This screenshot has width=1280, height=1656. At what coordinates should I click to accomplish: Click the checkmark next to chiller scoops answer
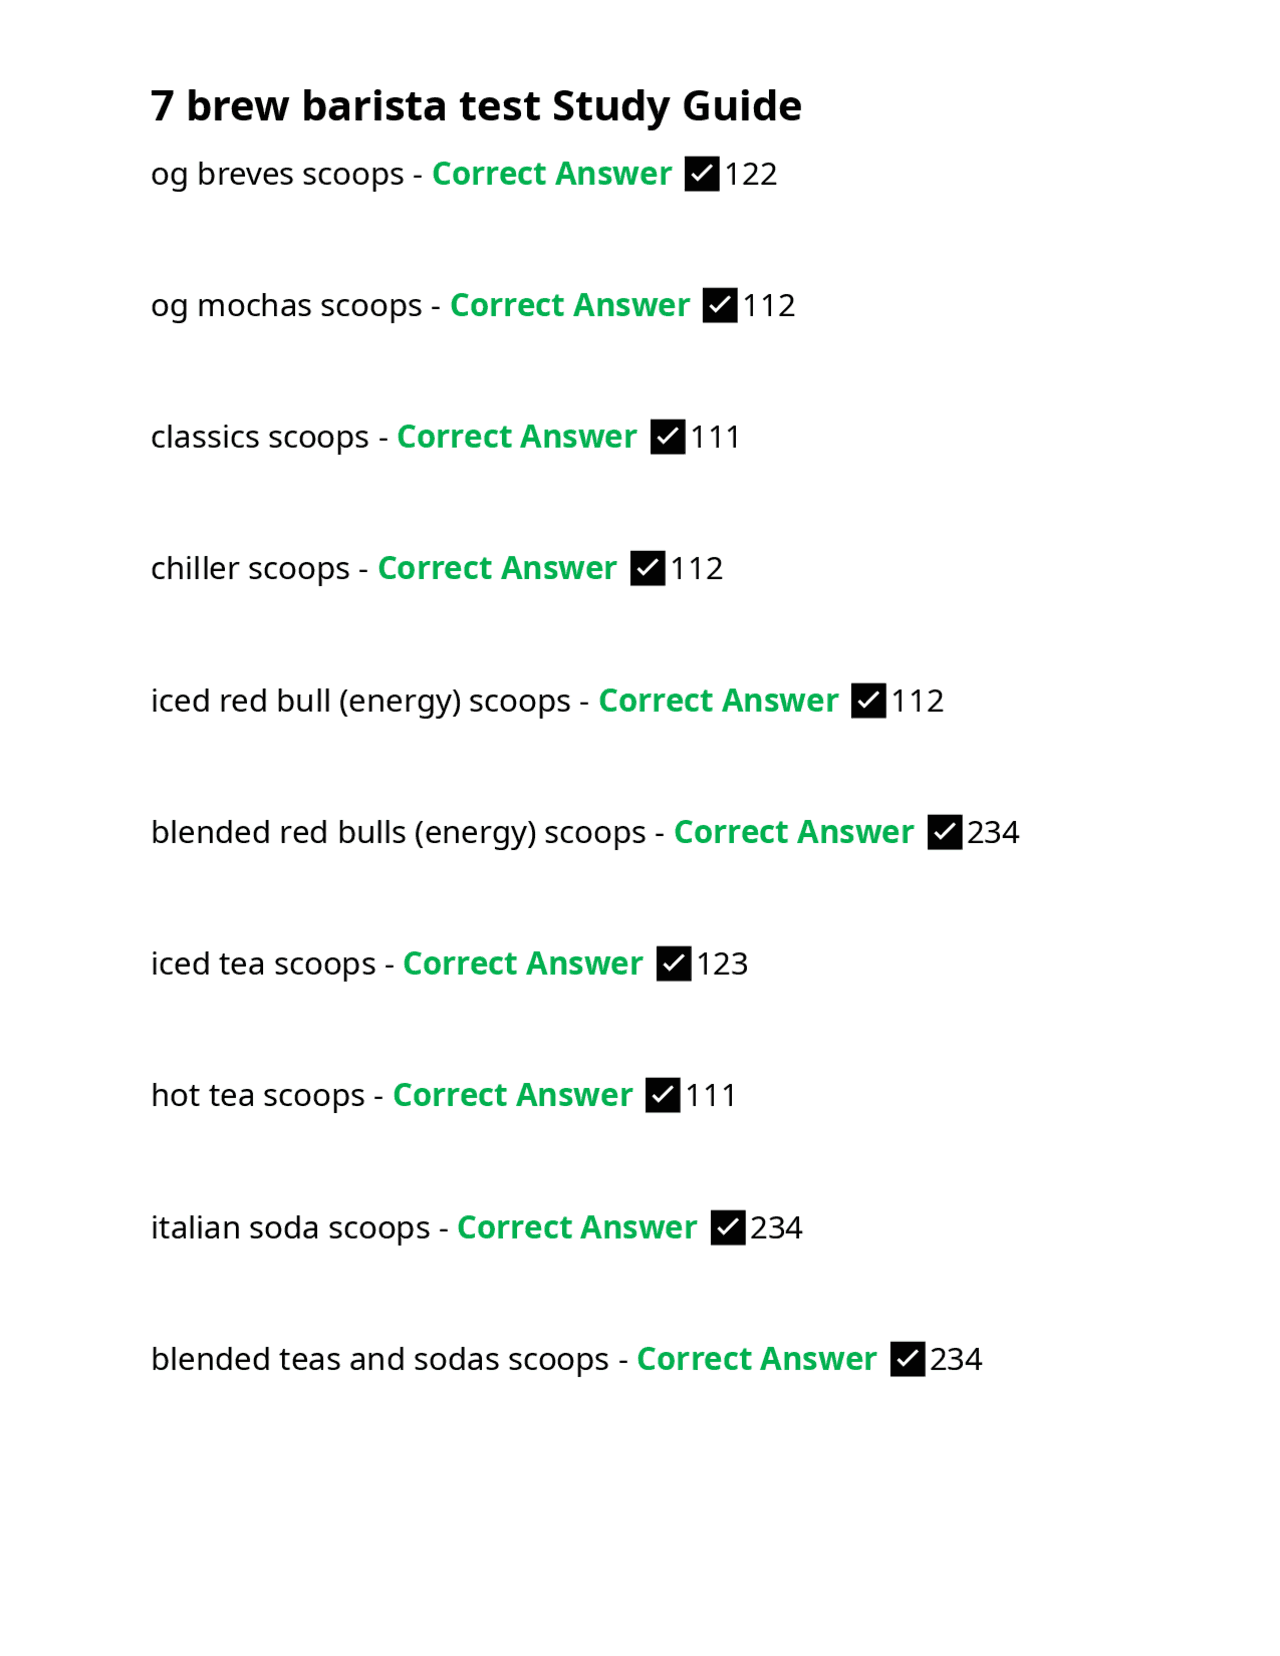[648, 568]
